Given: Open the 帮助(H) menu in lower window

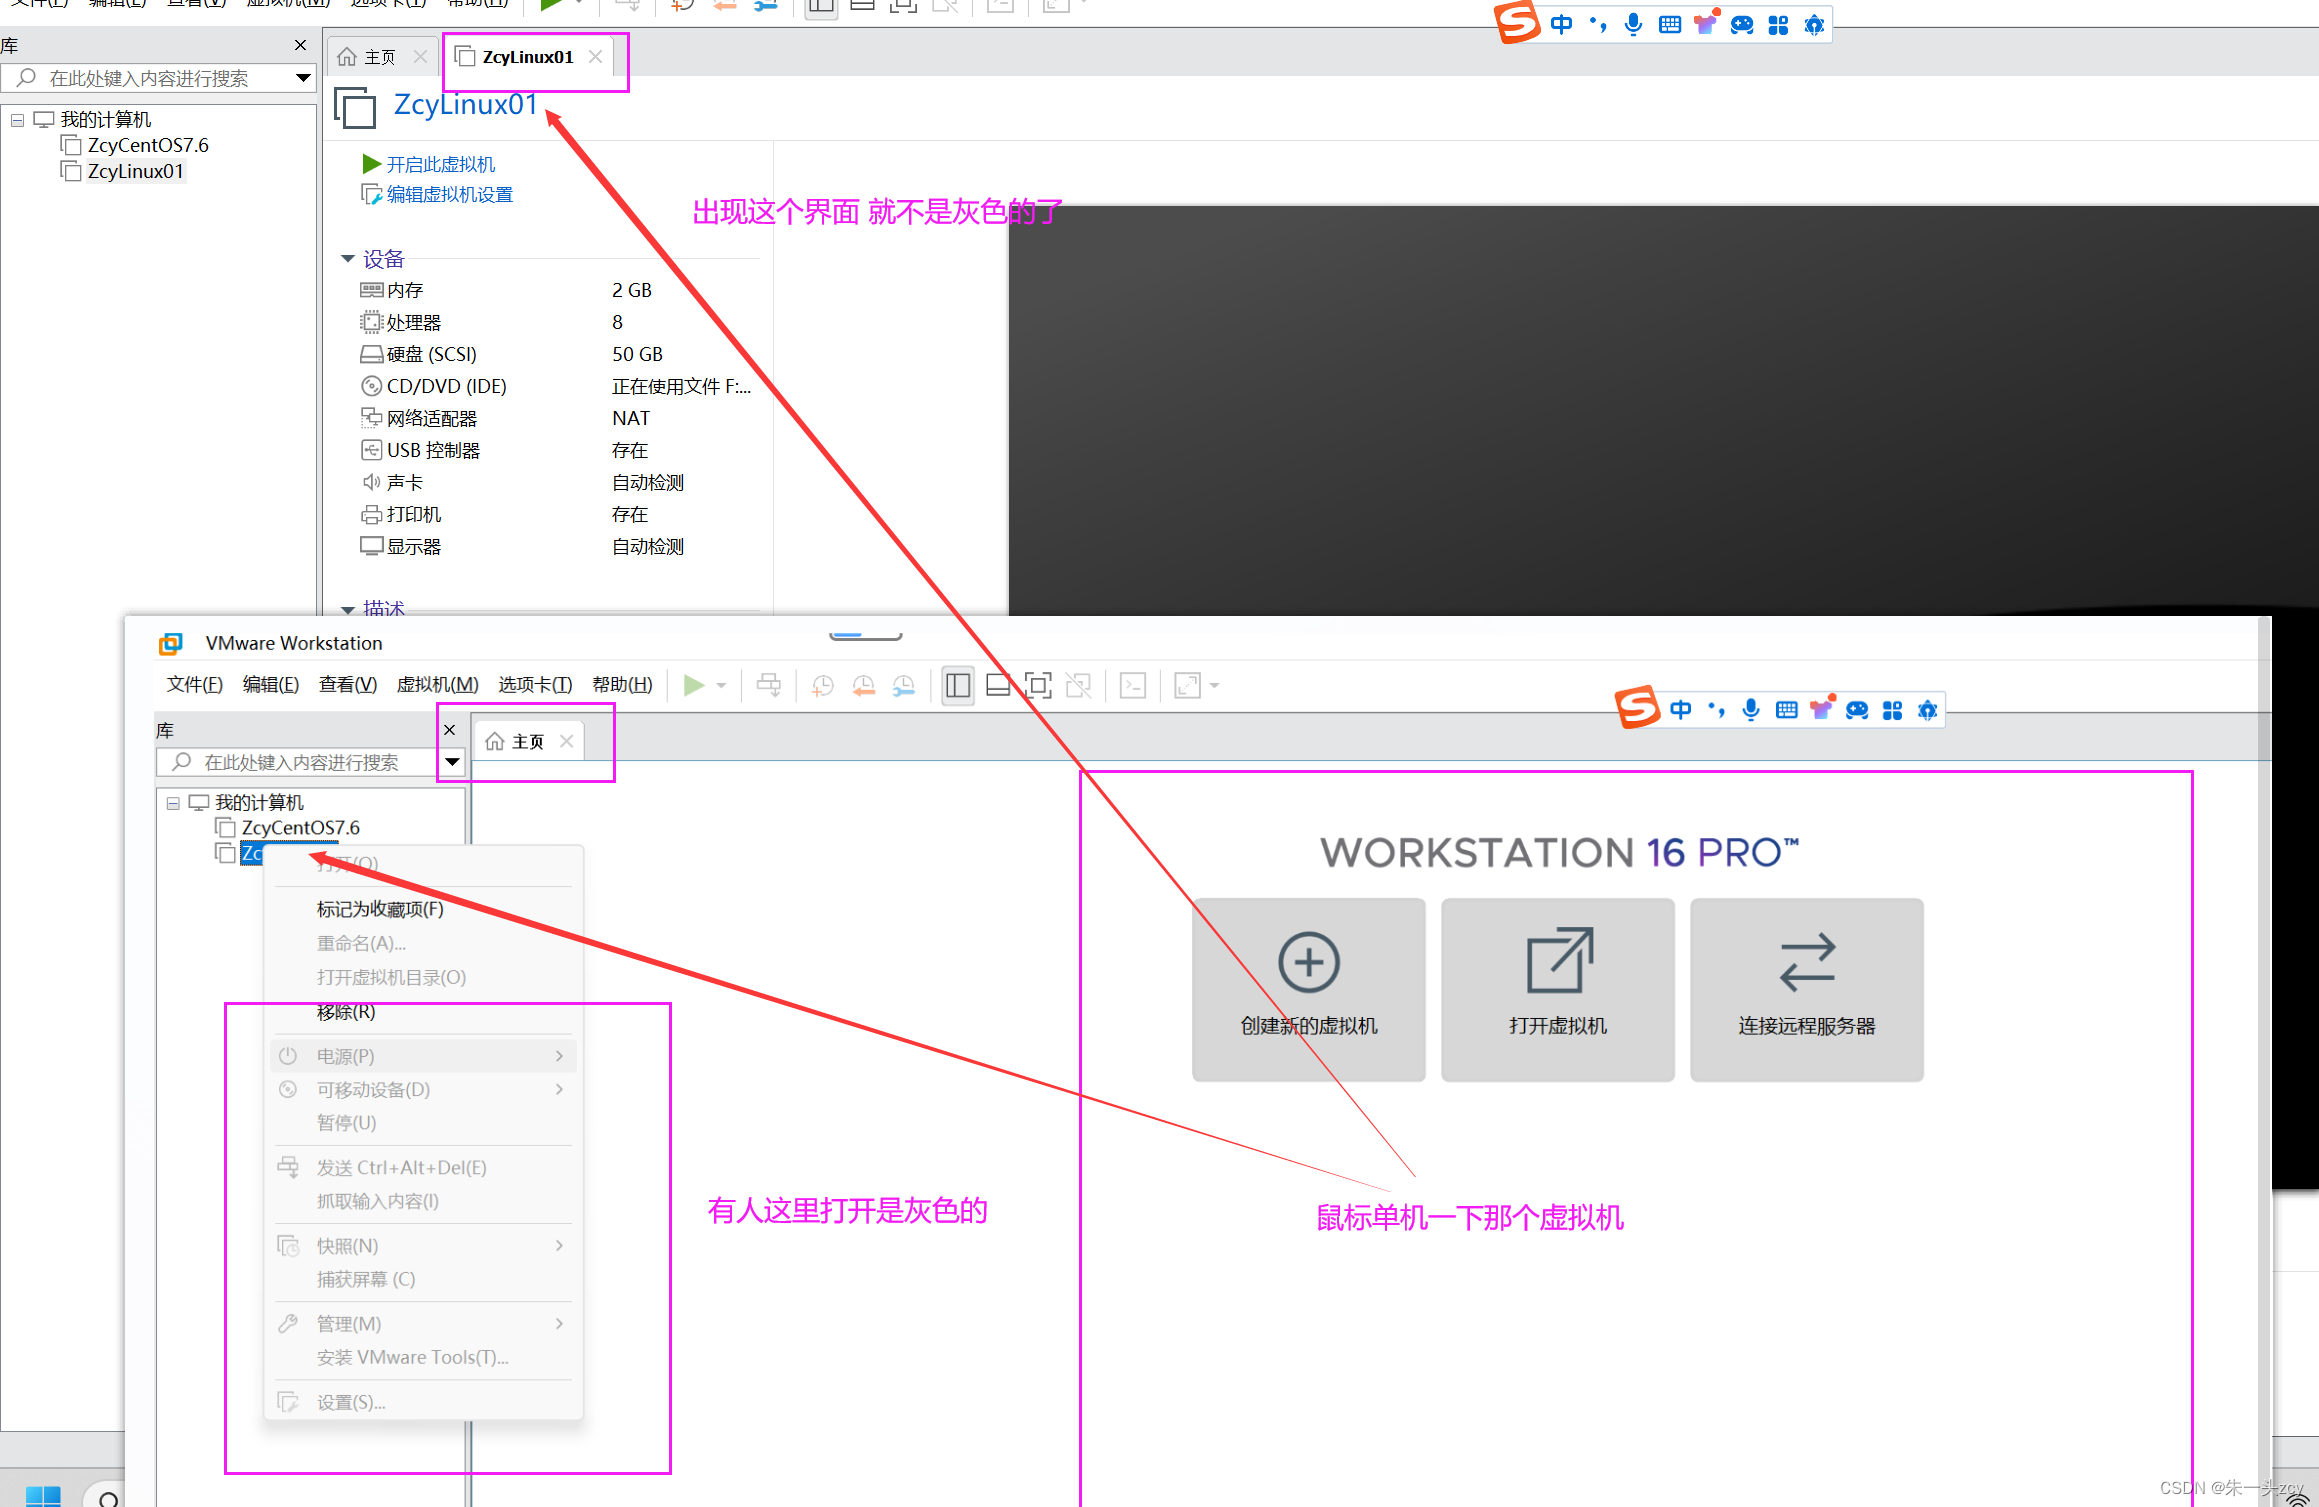Looking at the screenshot, I should 622,685.
